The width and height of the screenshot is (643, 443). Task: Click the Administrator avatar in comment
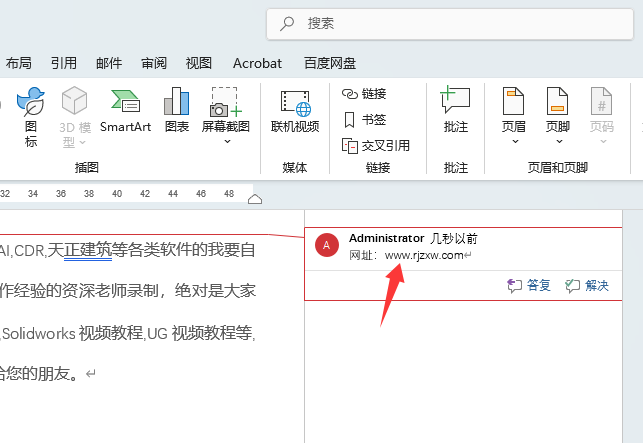[x=326, y=245]
